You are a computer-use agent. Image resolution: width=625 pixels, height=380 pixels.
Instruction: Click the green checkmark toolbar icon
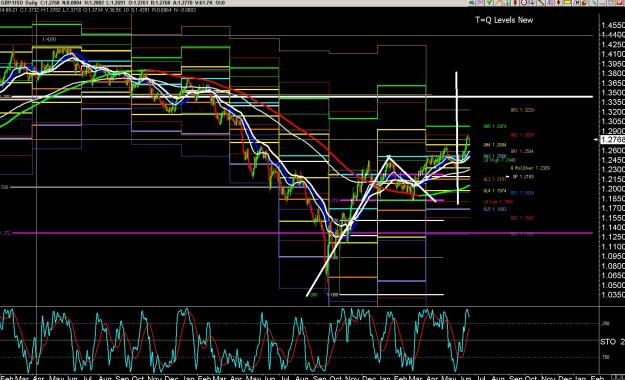click(489, 2)
